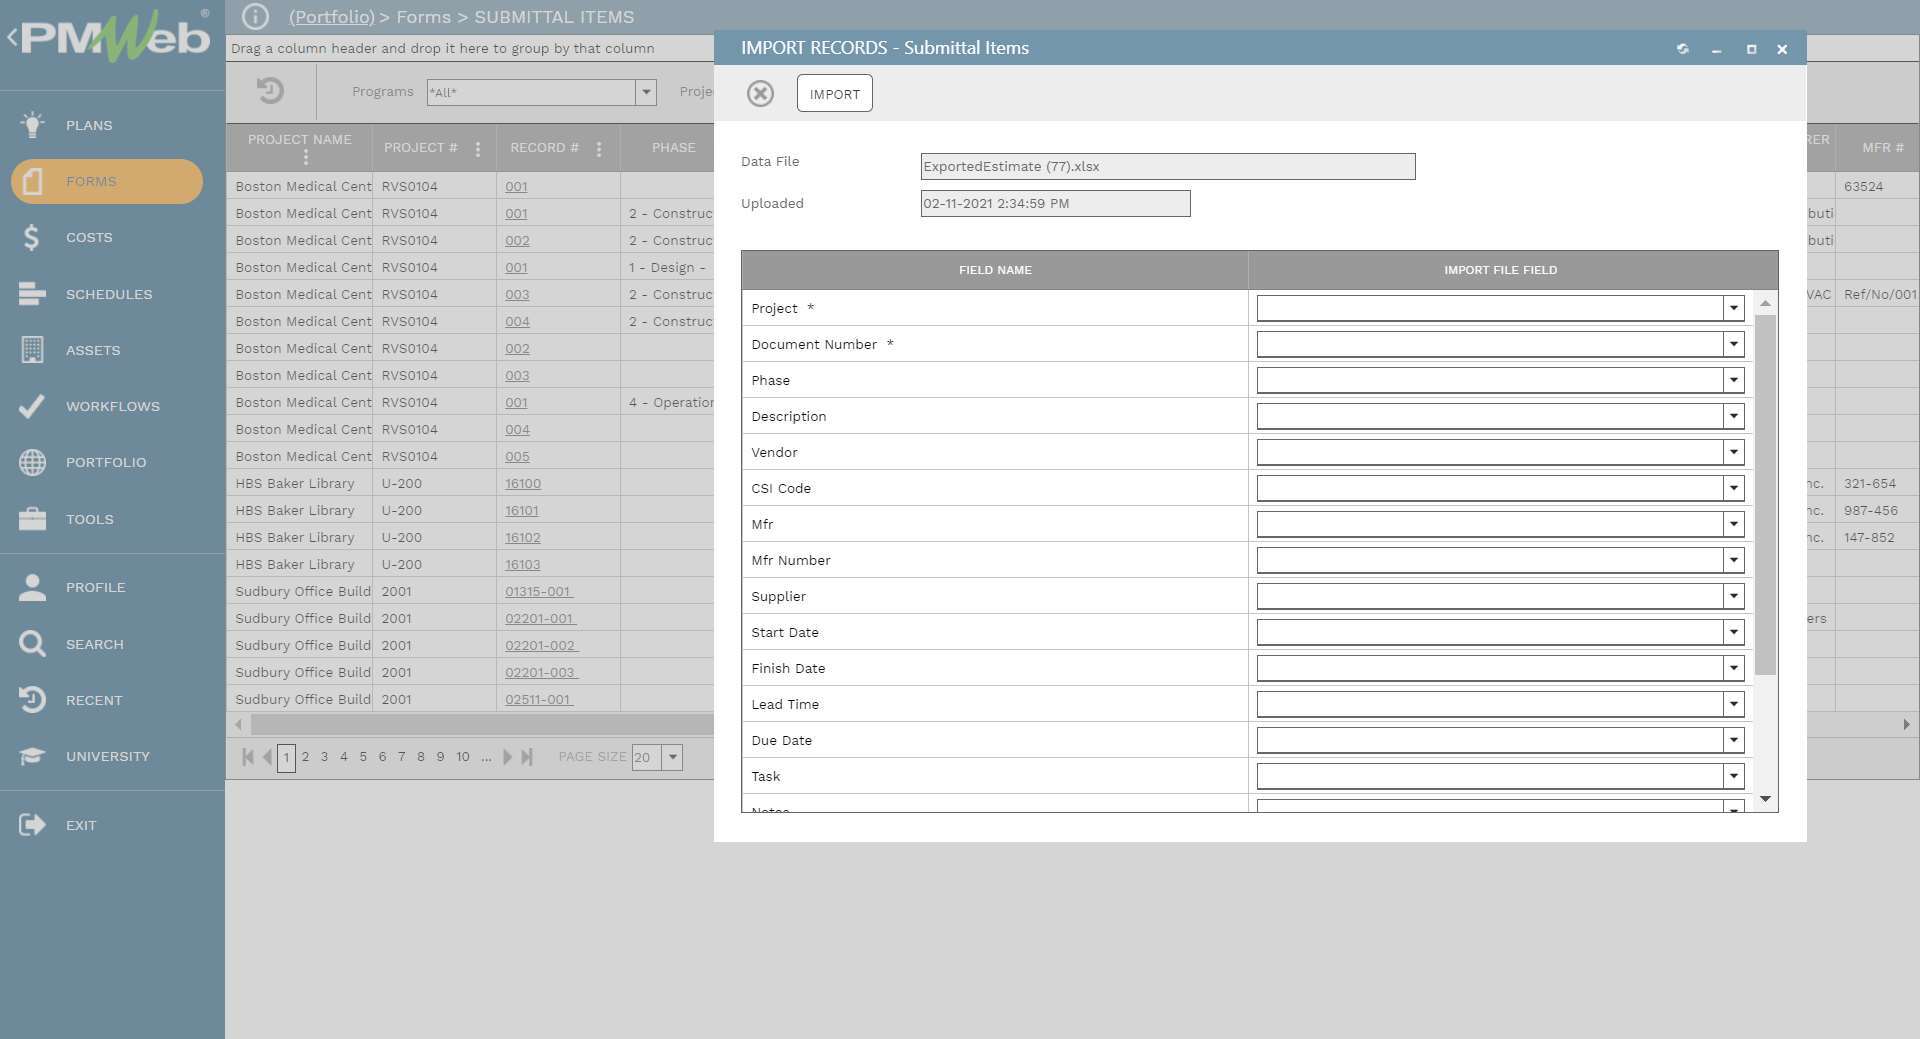This screenshot has width=1920, height=1039.
Task: Click the cancel X icon beside Import
Action: pyautogui.click(x=760, y=94)
